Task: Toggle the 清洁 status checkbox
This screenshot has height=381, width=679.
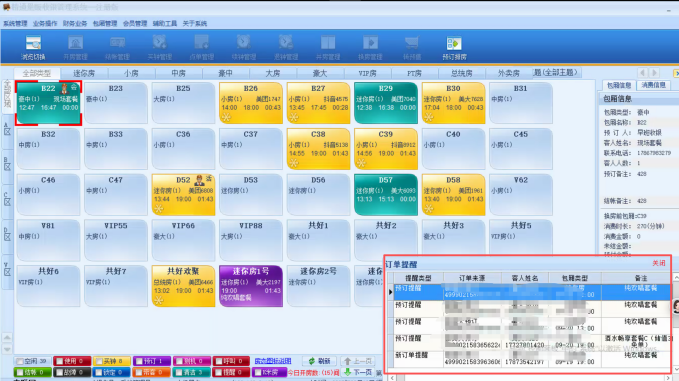Action: pyautogui.click(x=179, y=372)
